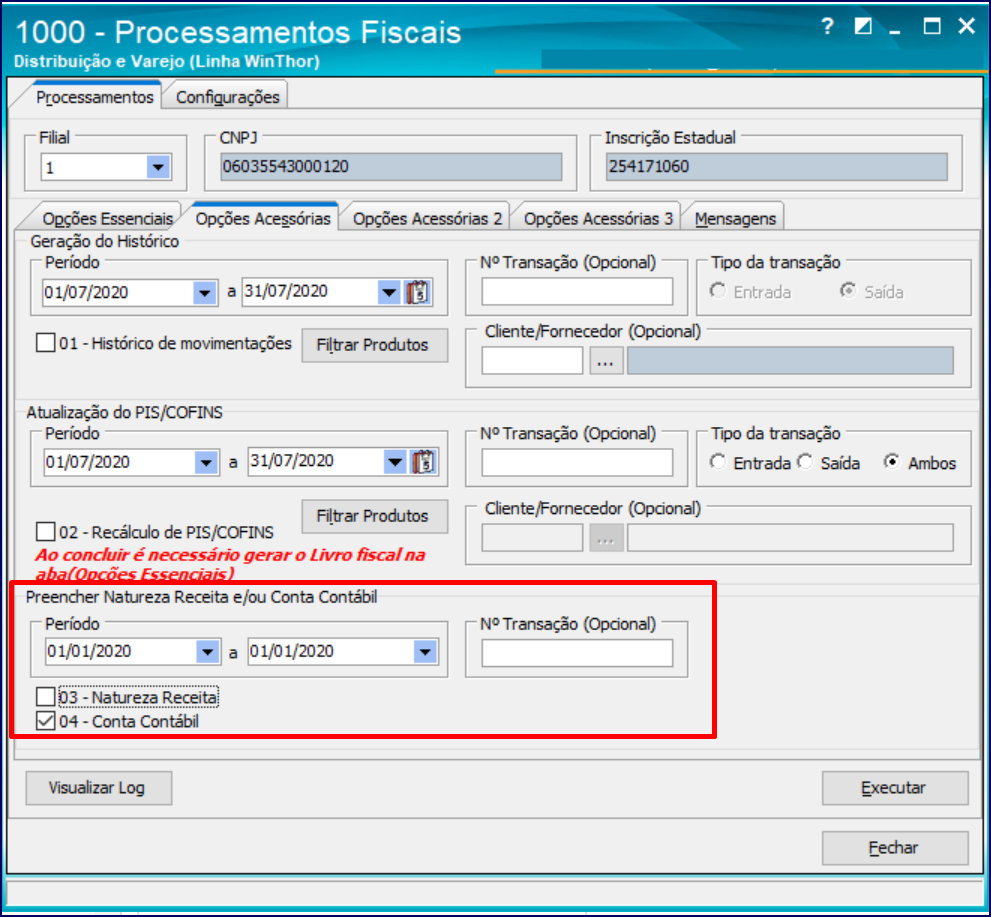Image resolution: width=991 pixels, height=917 pixels.
Task: Click ellipsis lookup in PIS/COFINS Cliente/Fornecedor
Action: pos(606,538)
